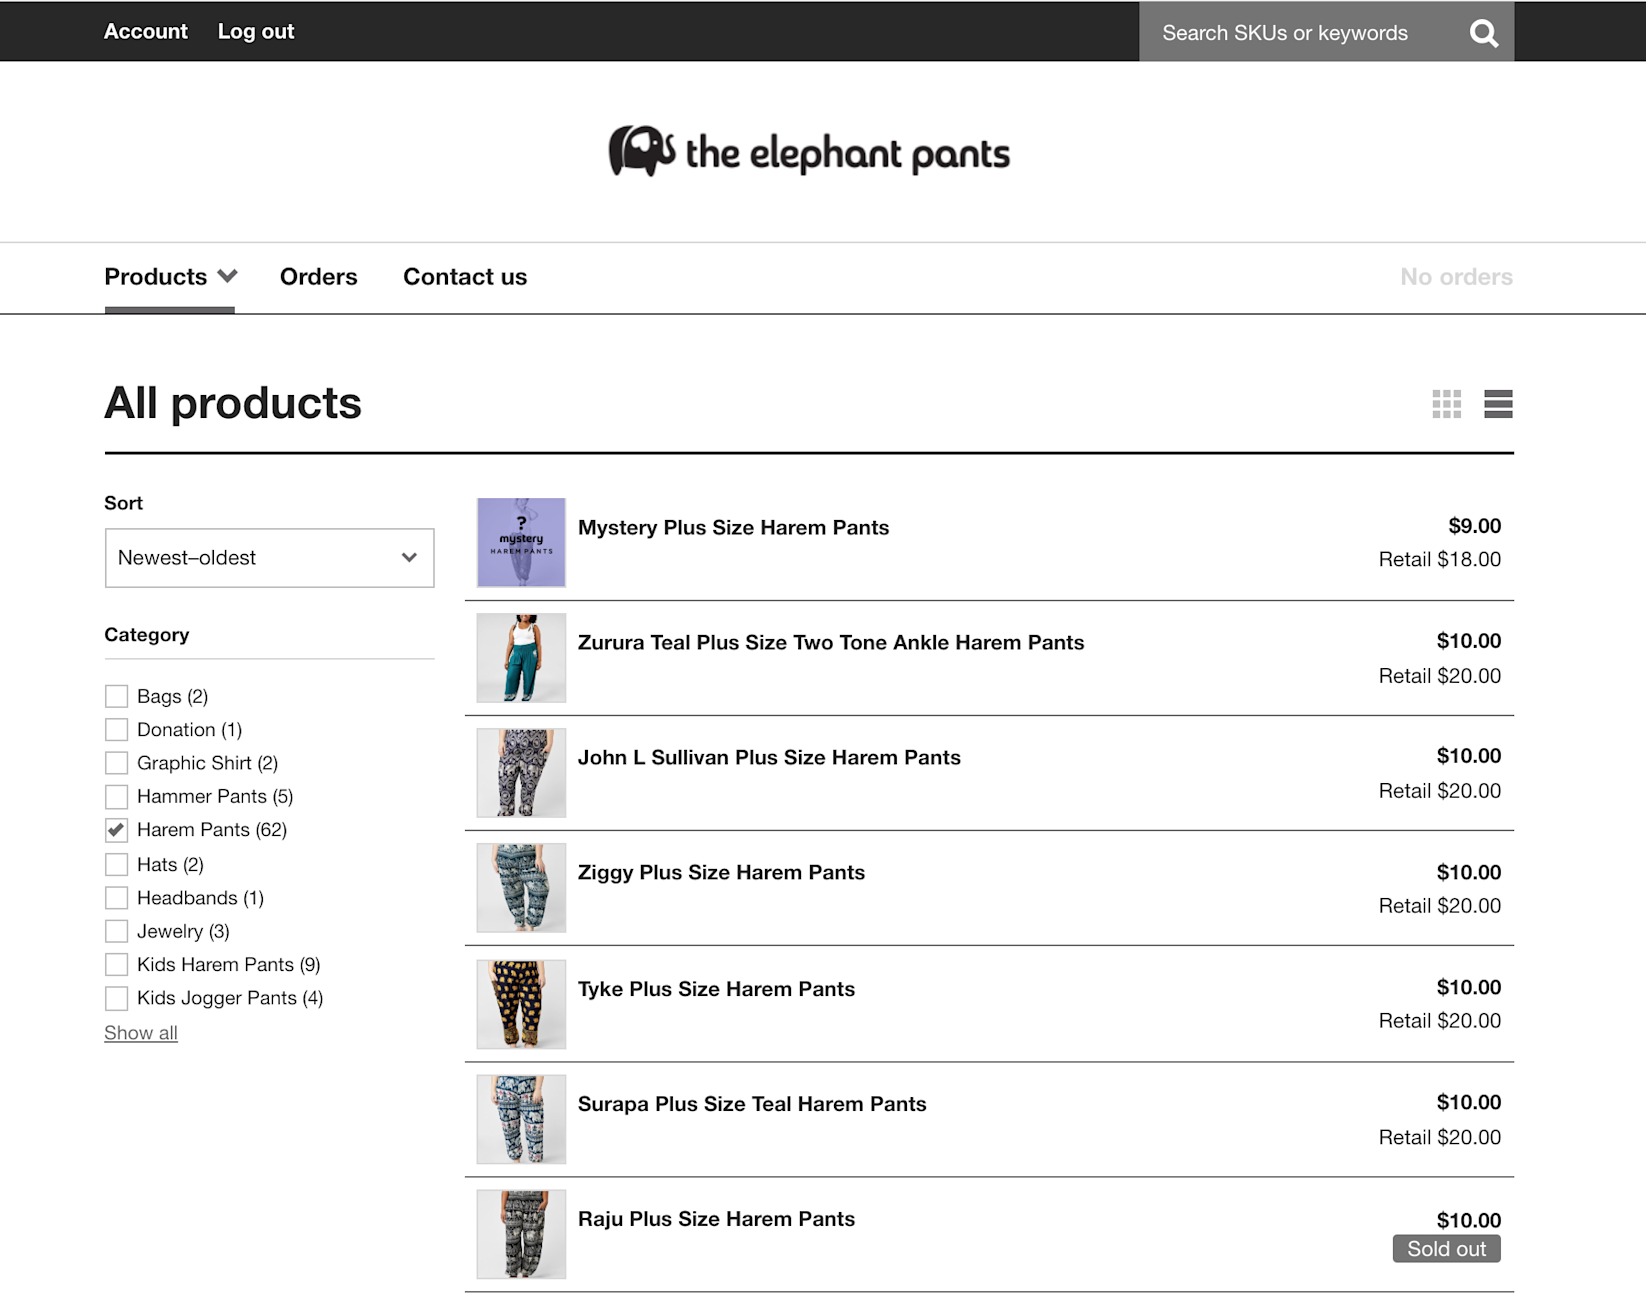
Task: Click Show all categories link
Action: click(x=141, y=1033)
